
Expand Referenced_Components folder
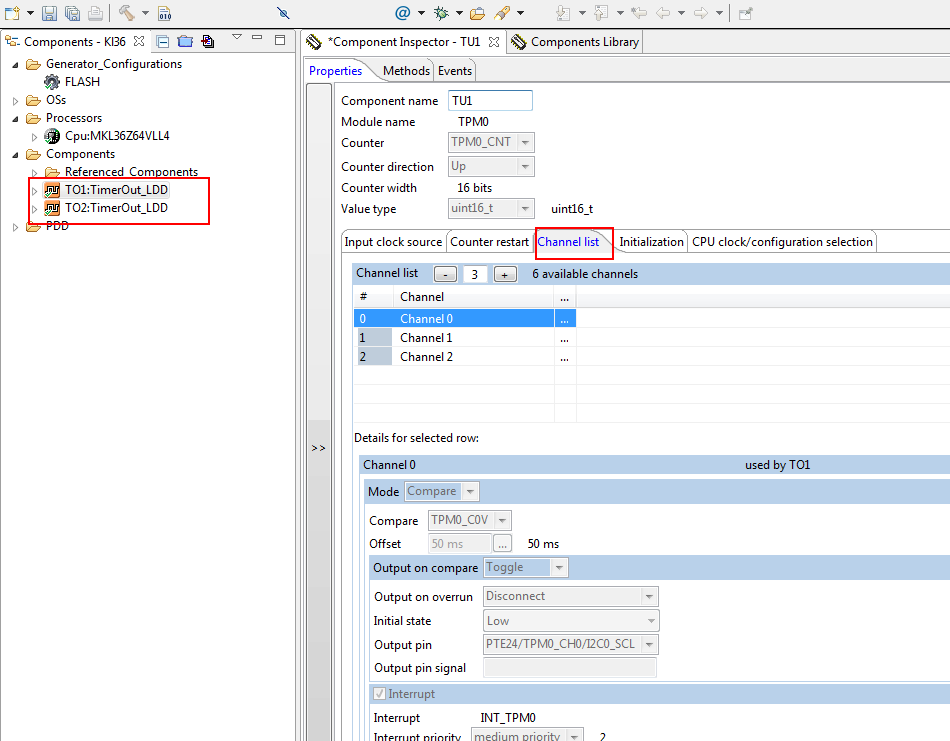35,173
